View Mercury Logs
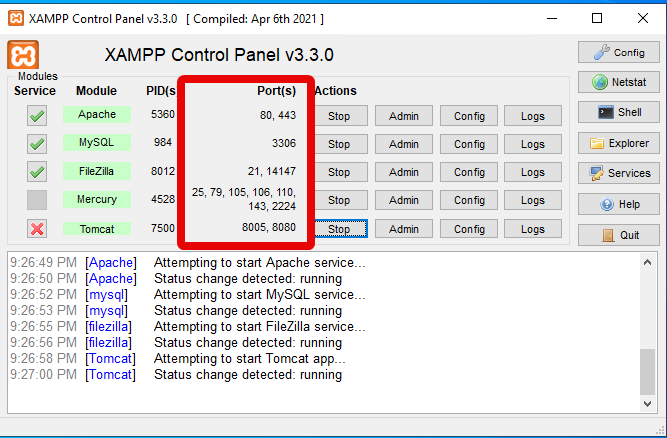This screenshot has width=667, height=438. click(533, 200)
